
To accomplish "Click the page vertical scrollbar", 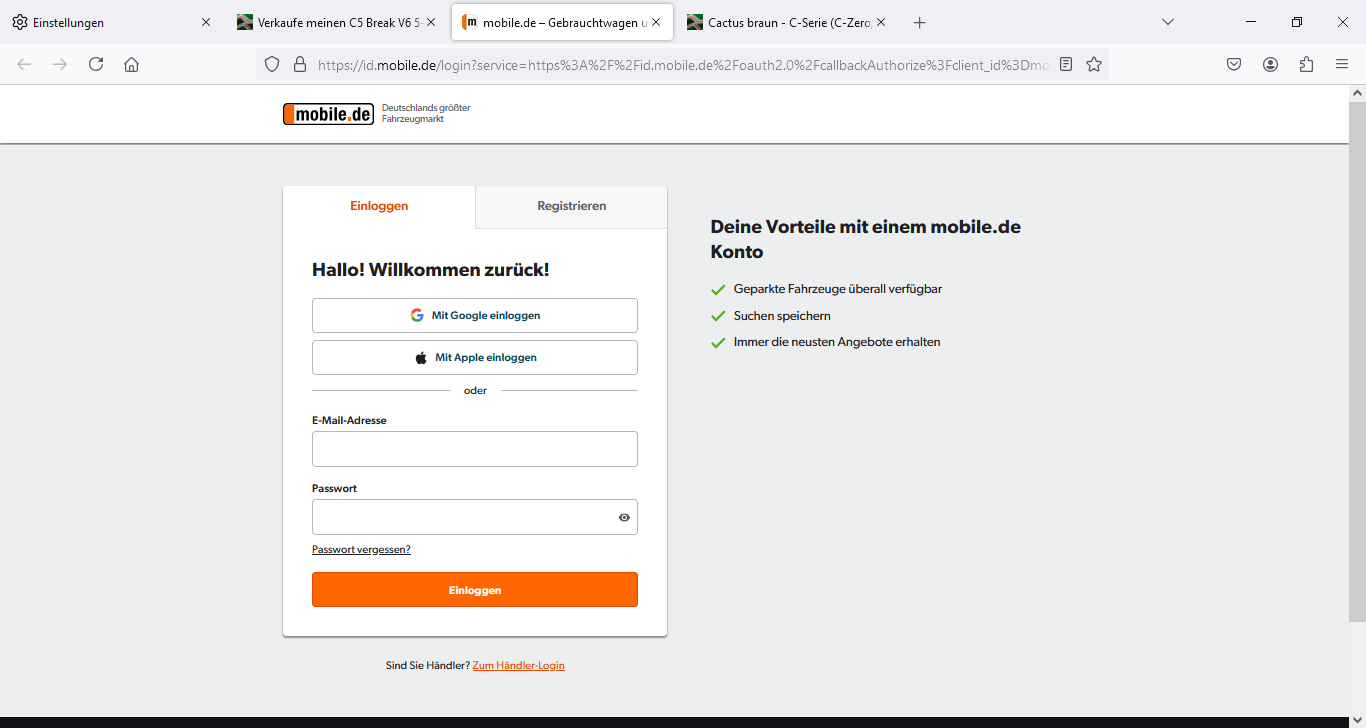I will (x=1357, y=360).
